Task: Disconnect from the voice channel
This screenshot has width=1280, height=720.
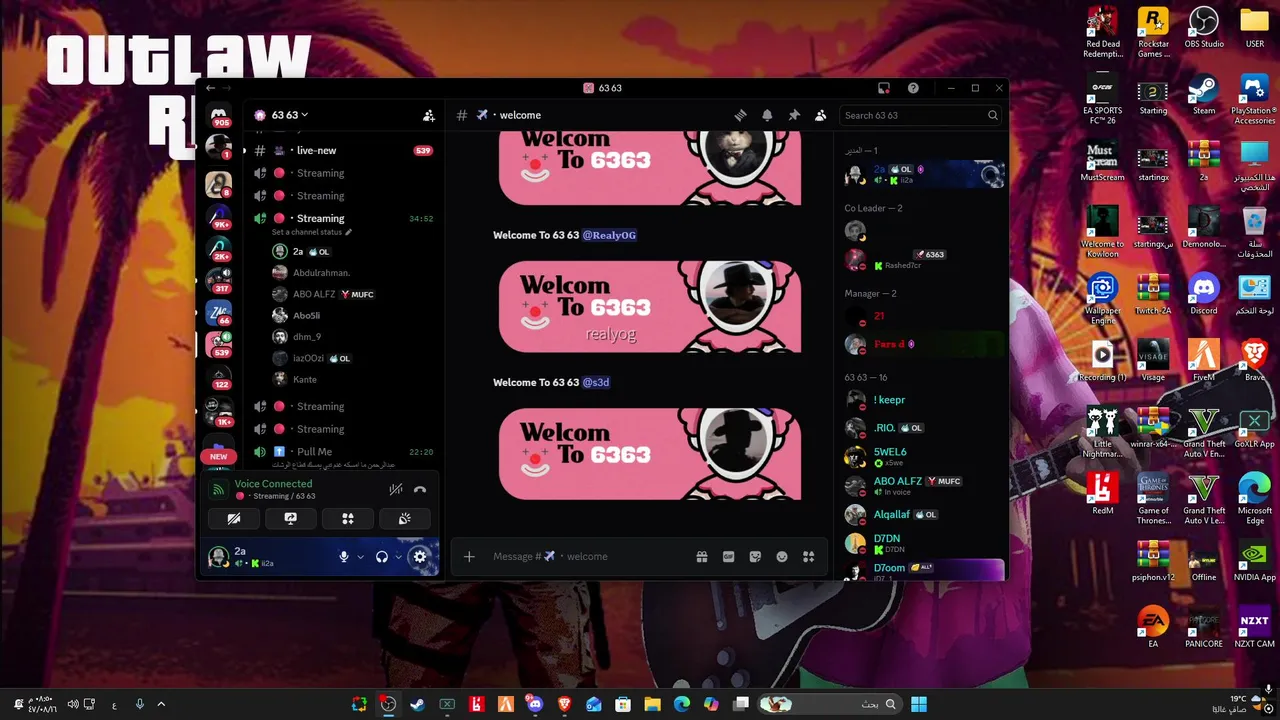Action: click(420, 489)
